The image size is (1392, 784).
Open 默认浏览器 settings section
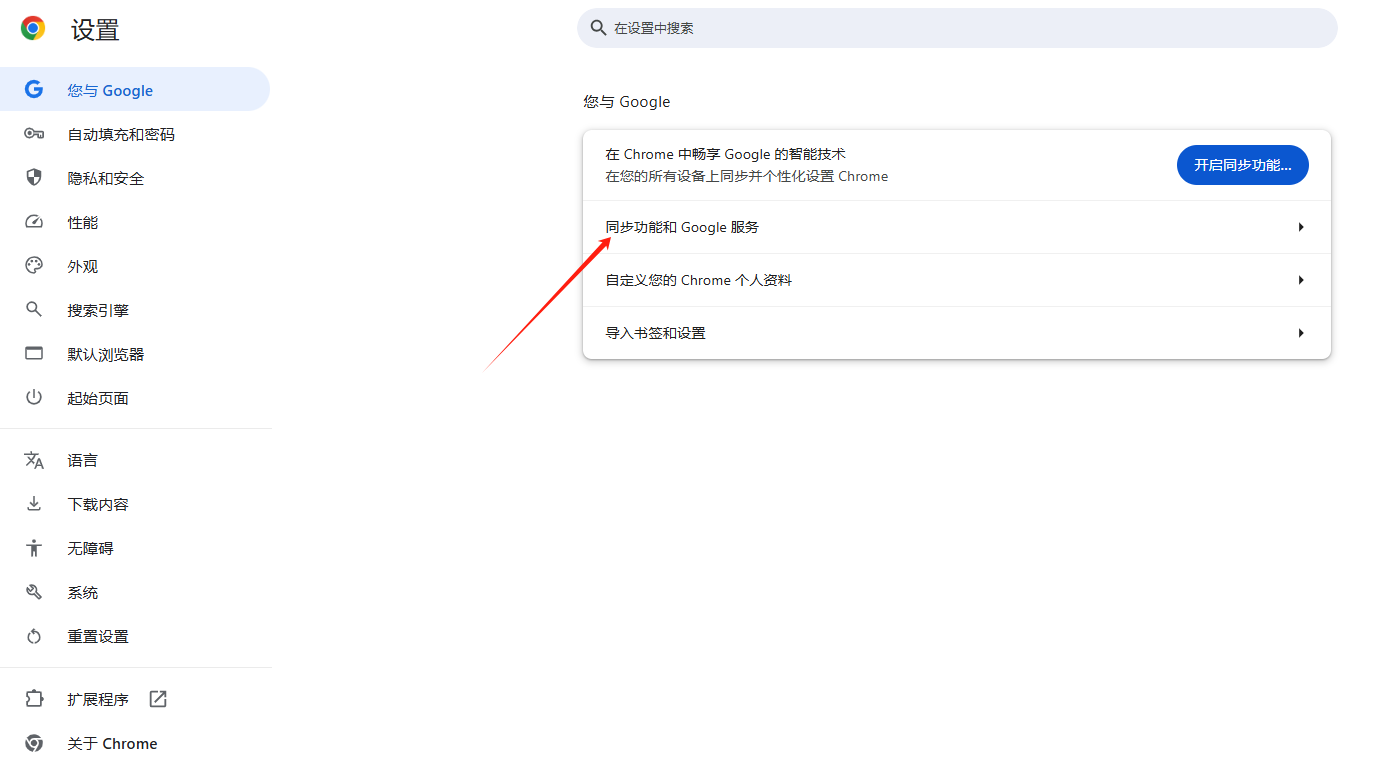(135, 354)
